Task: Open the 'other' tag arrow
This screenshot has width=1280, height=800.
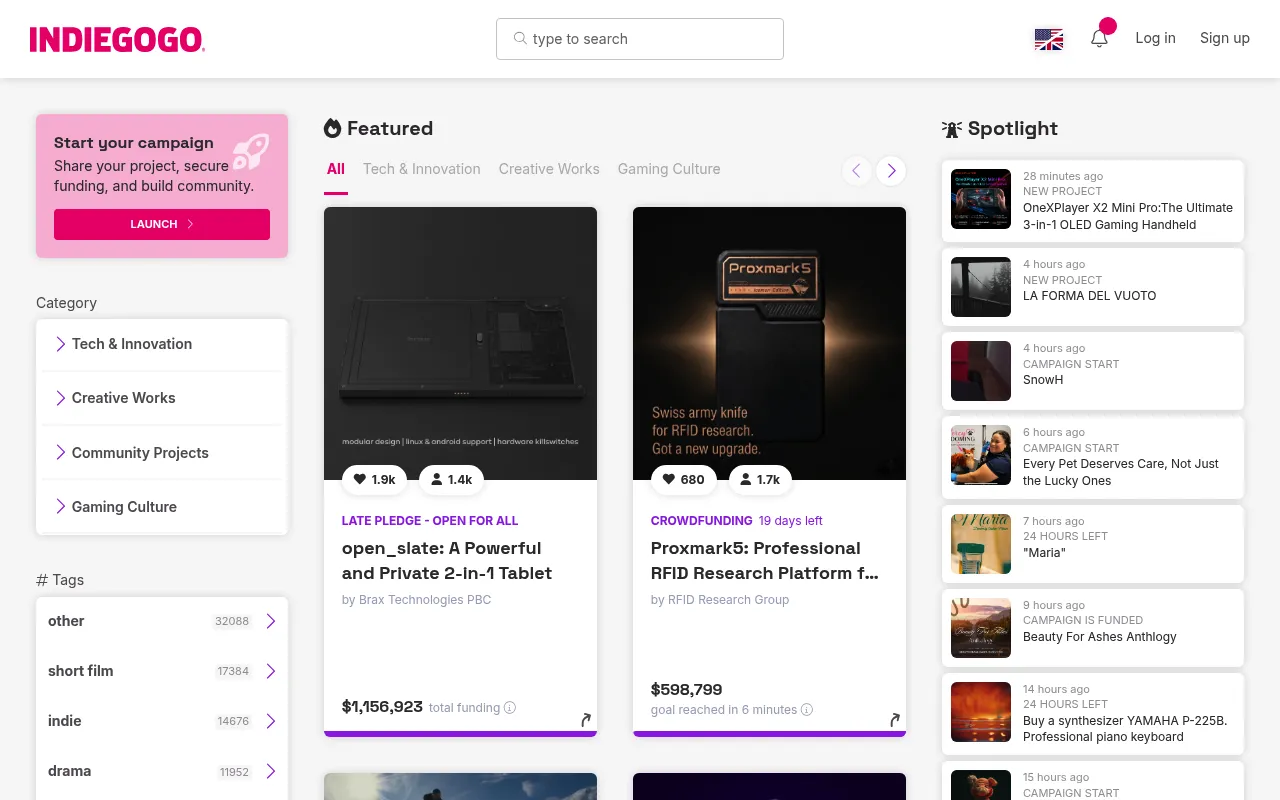Action: 271,621
